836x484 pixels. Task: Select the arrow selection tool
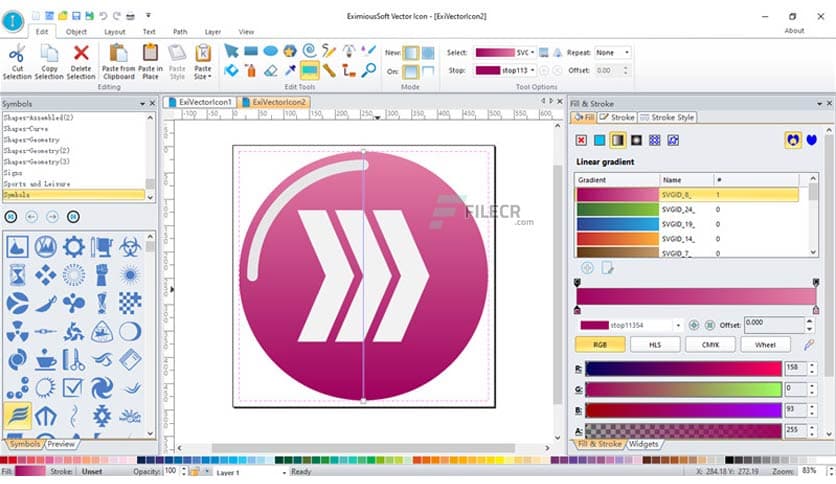tap(231, 51)
